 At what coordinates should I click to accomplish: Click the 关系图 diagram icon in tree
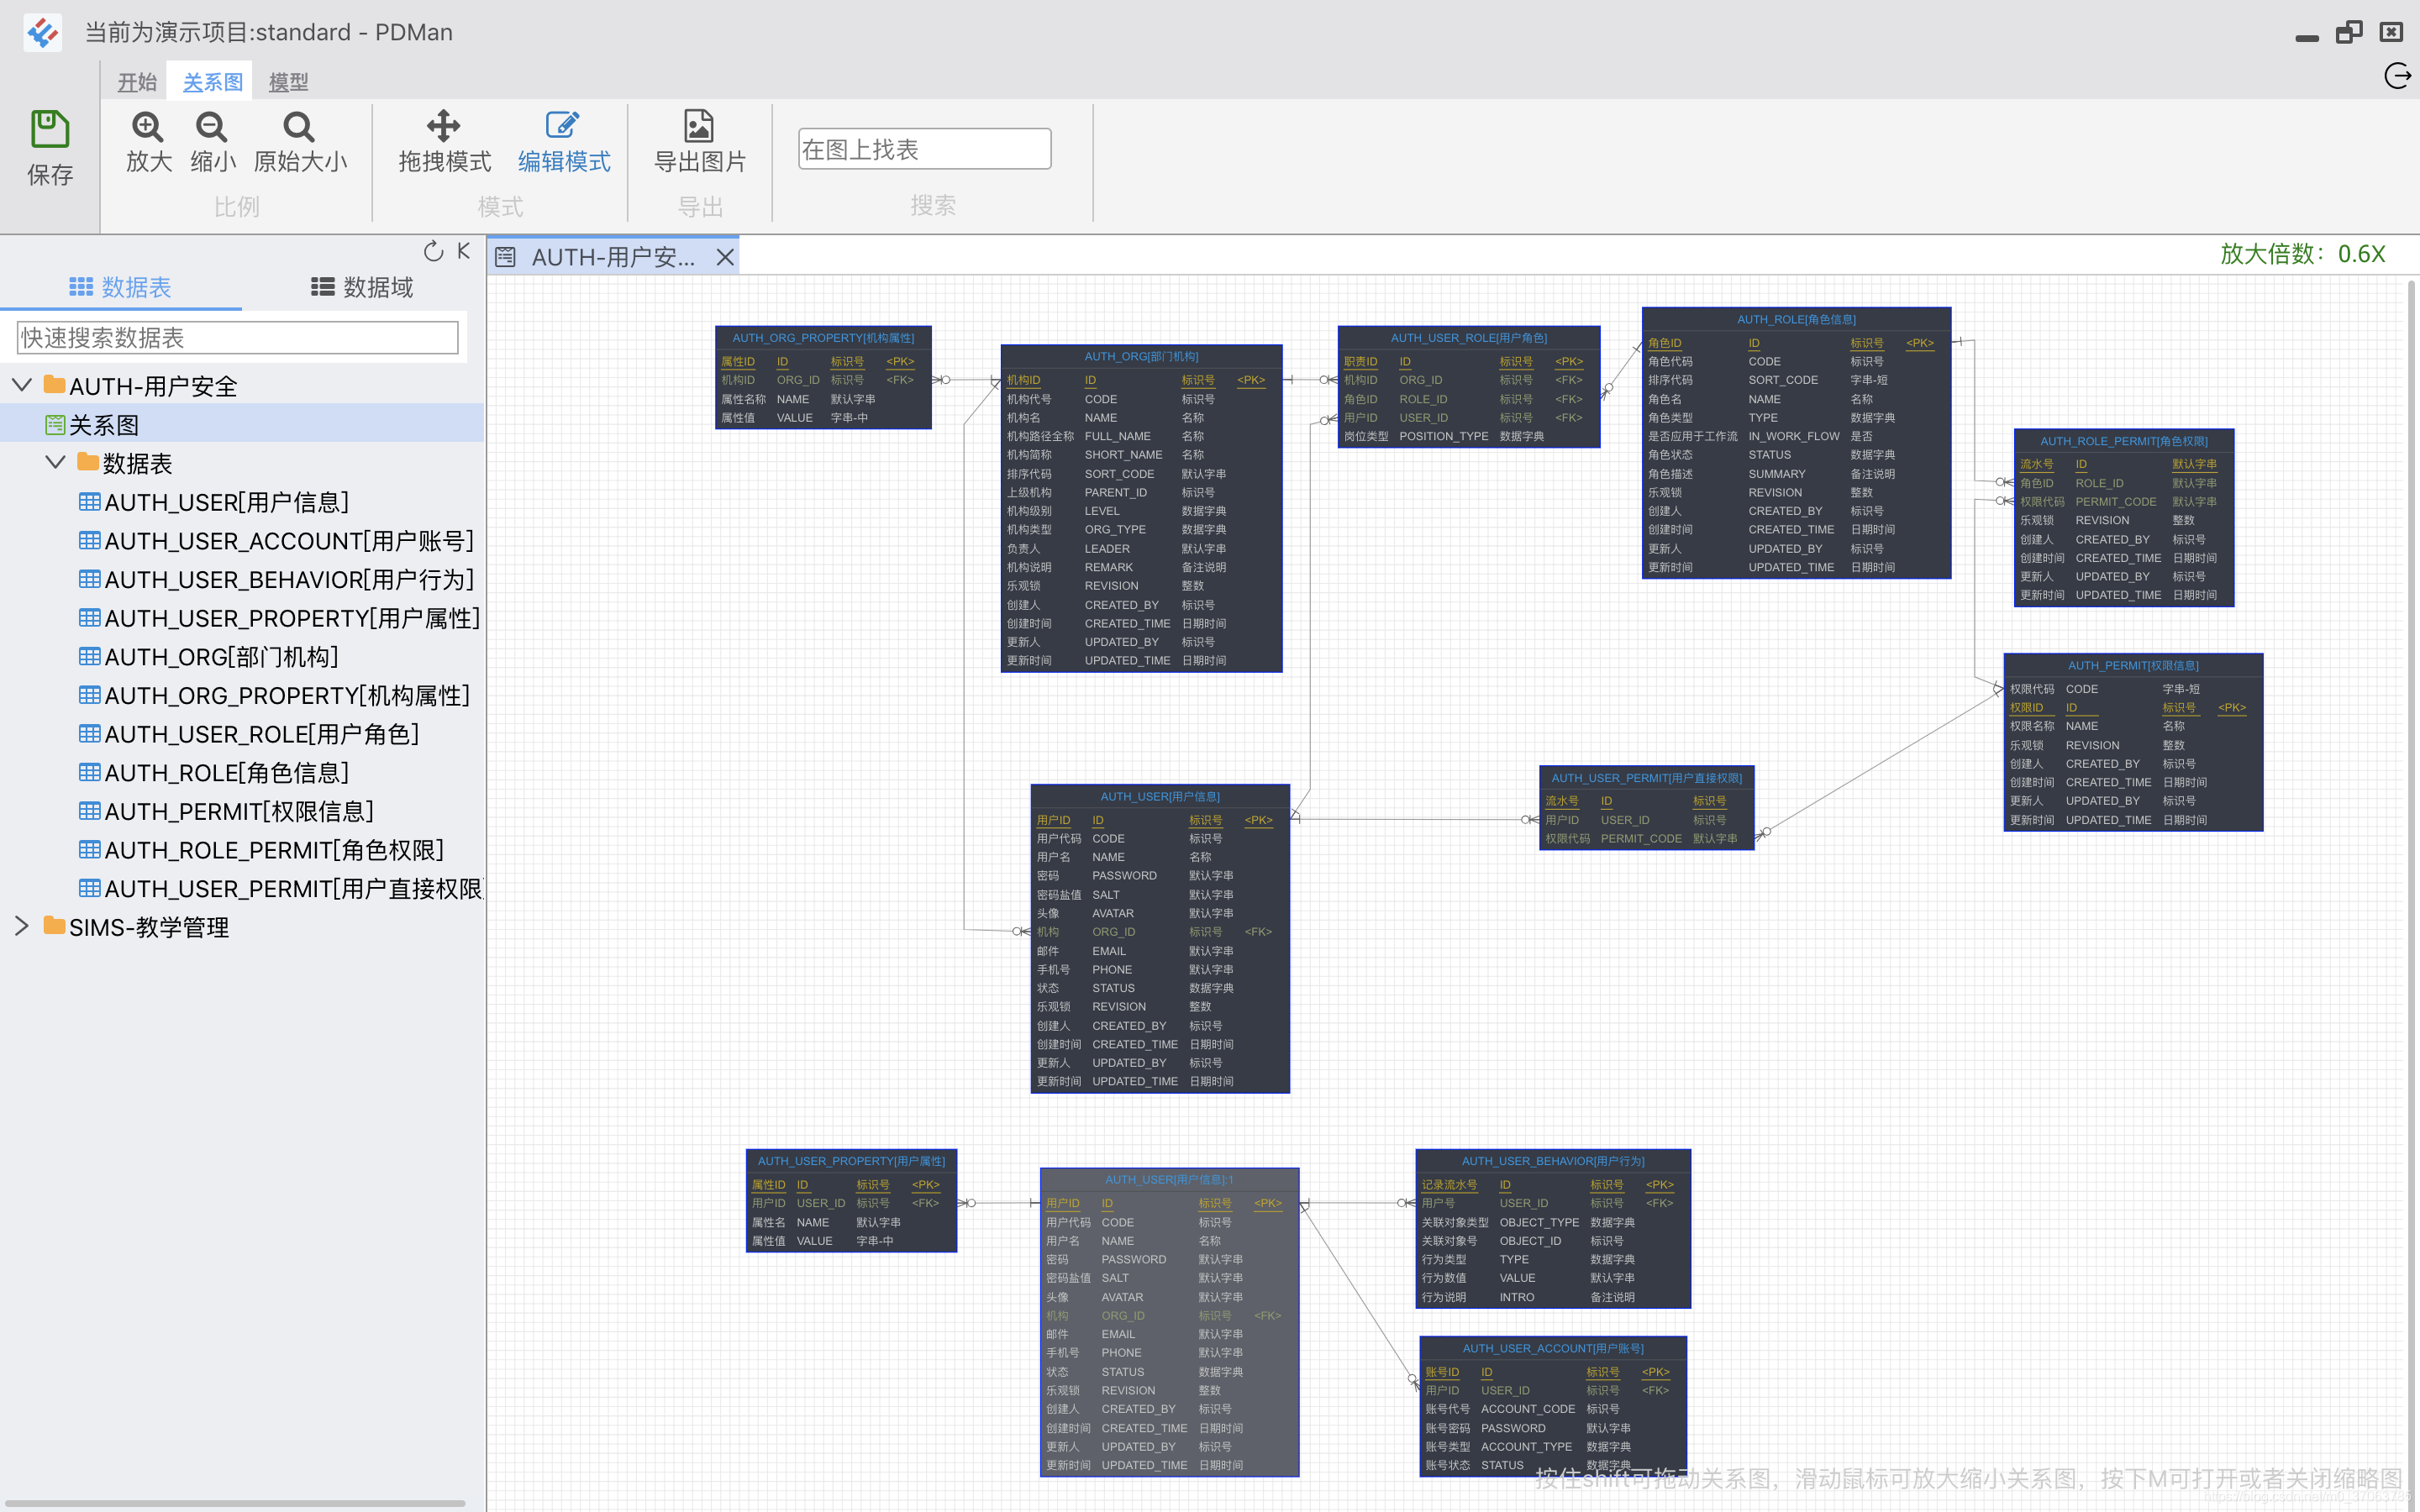click(x=55, y=425)
